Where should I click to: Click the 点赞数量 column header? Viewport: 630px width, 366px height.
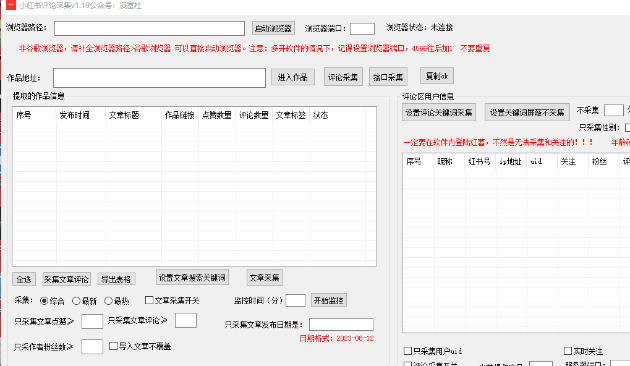coord(217,115)
